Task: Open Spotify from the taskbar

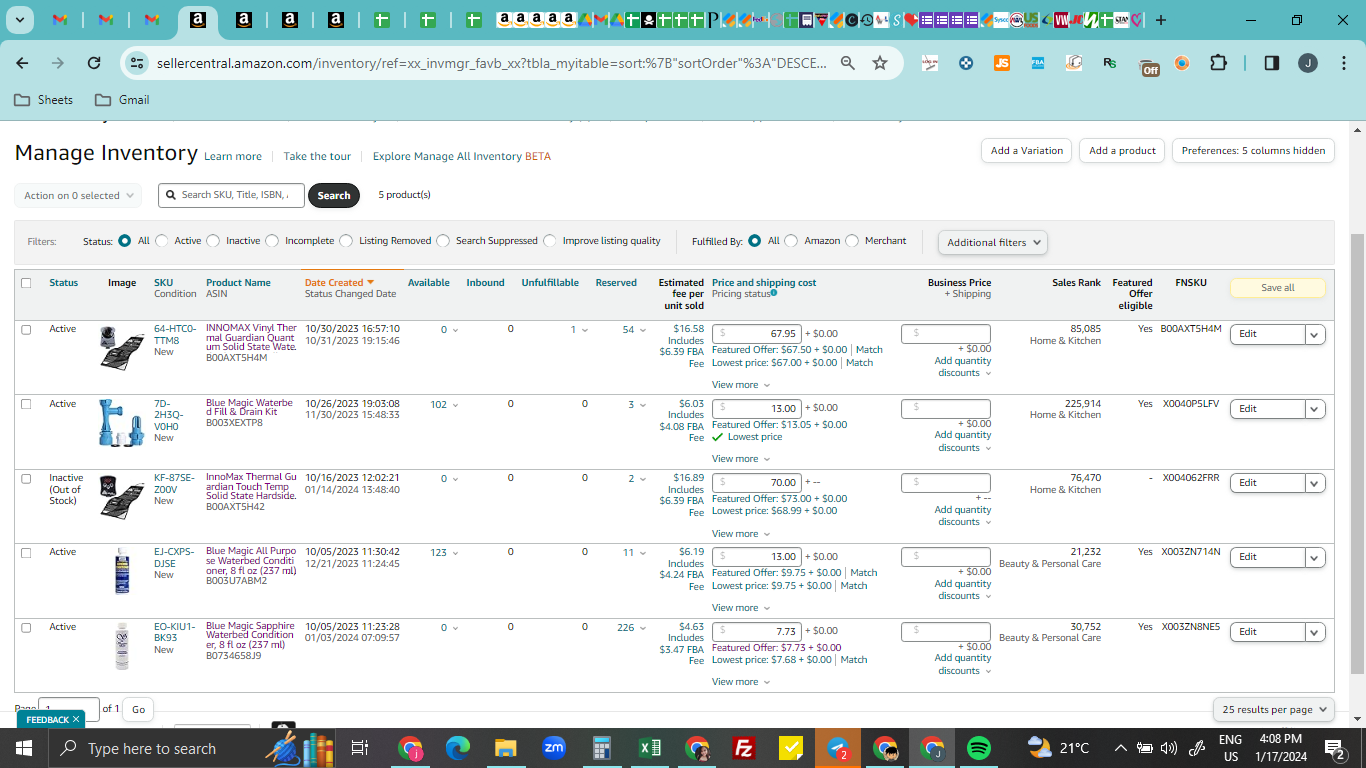Action: (979, 748)
